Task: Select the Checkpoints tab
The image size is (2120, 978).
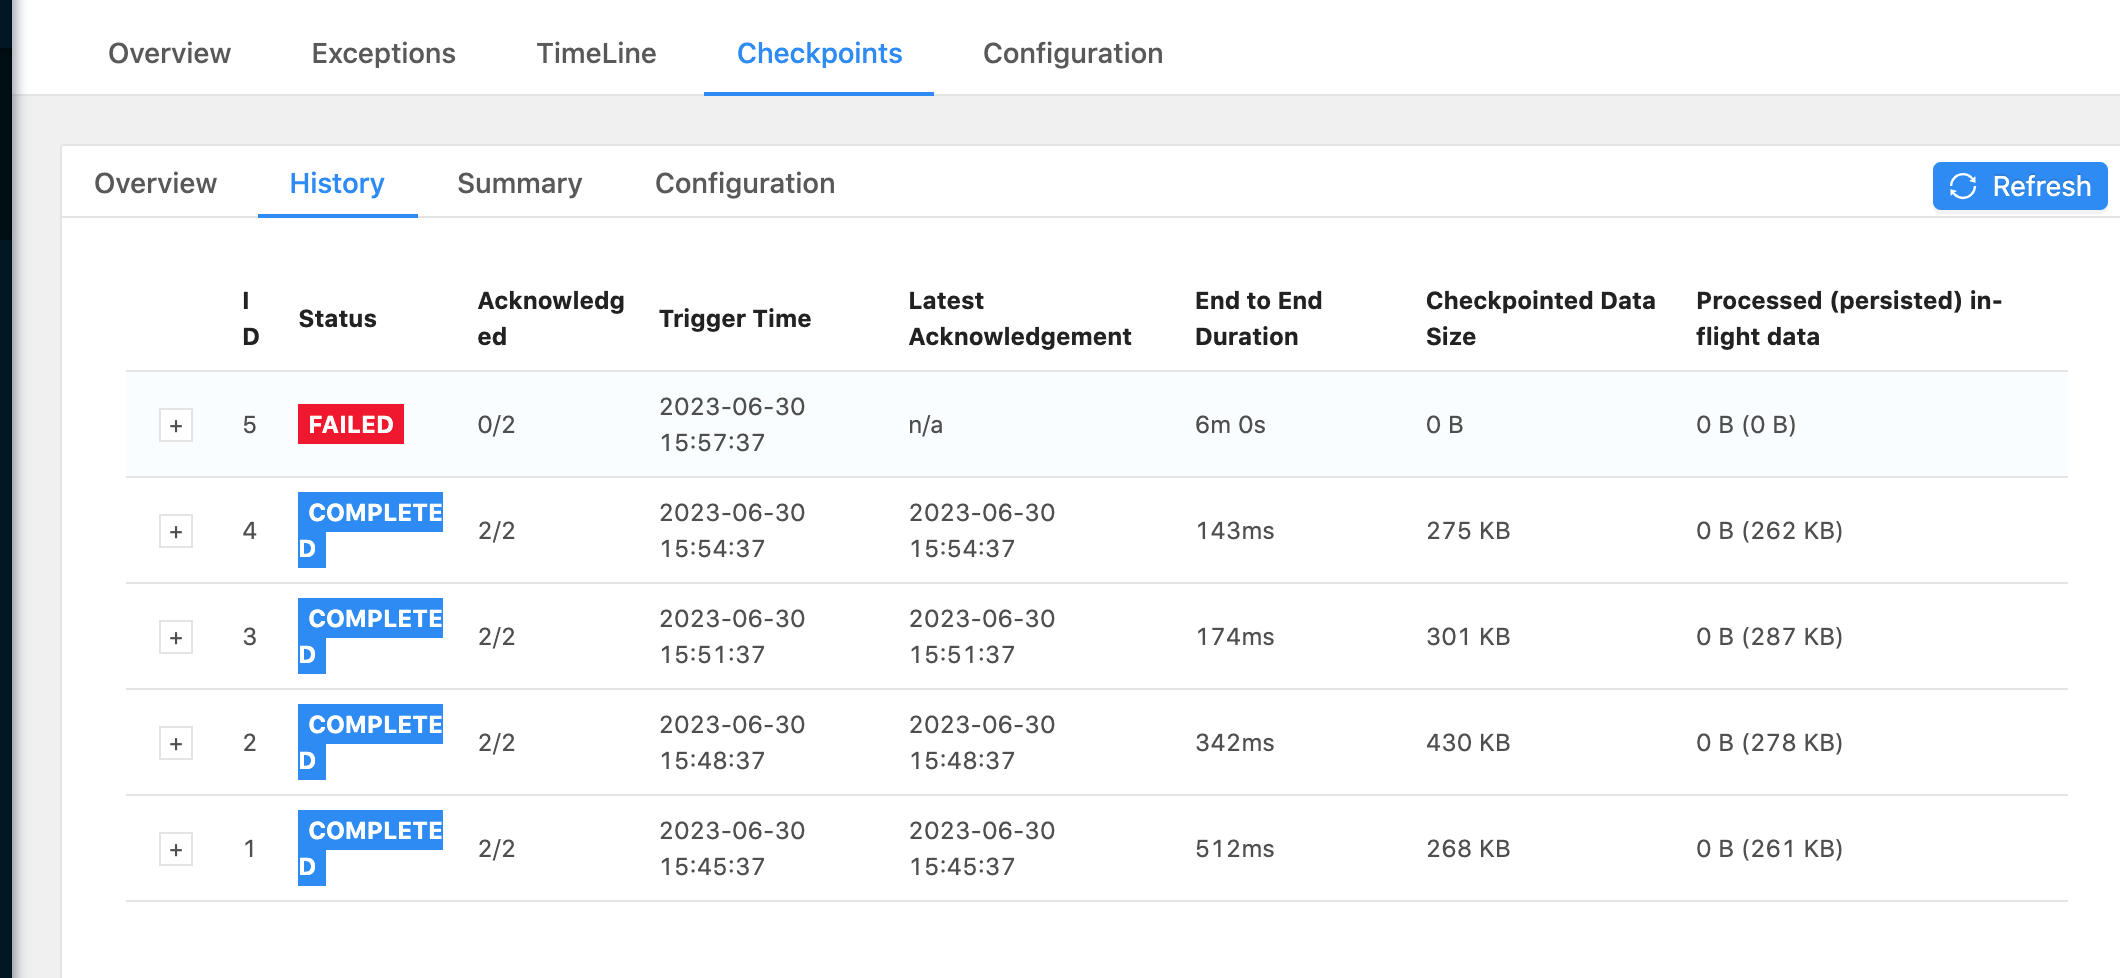Action: point(819,53)
